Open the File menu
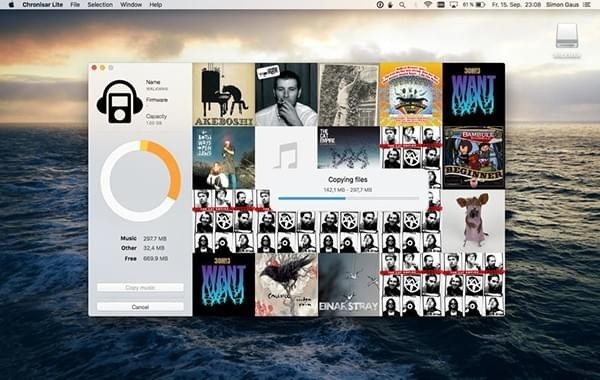This screenshot has height=380, width=600. 75,5
